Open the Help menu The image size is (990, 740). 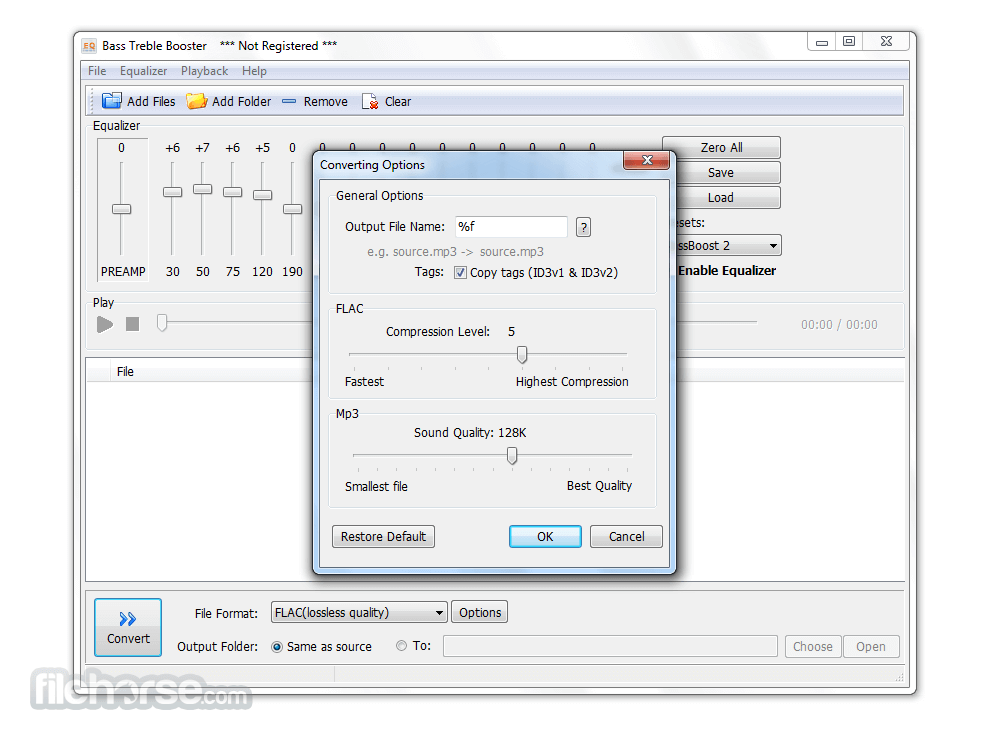254,71
